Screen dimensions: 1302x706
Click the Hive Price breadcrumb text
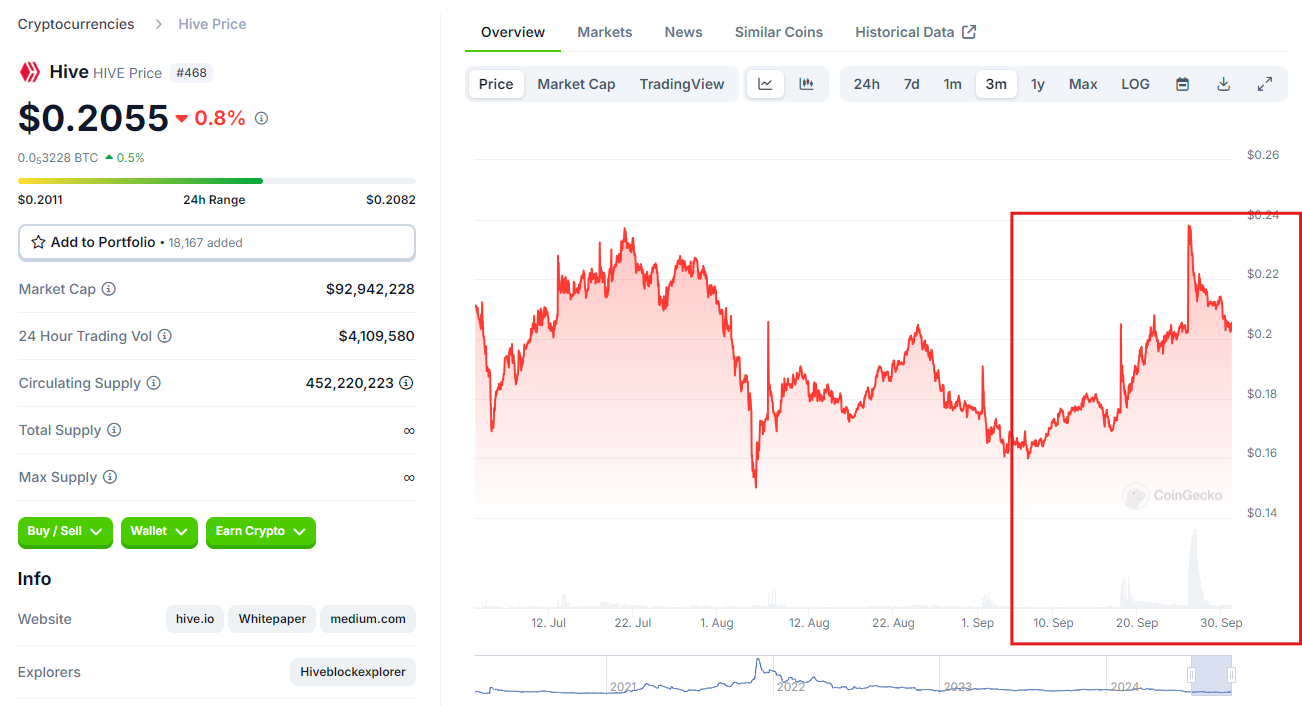coord(212,24)
